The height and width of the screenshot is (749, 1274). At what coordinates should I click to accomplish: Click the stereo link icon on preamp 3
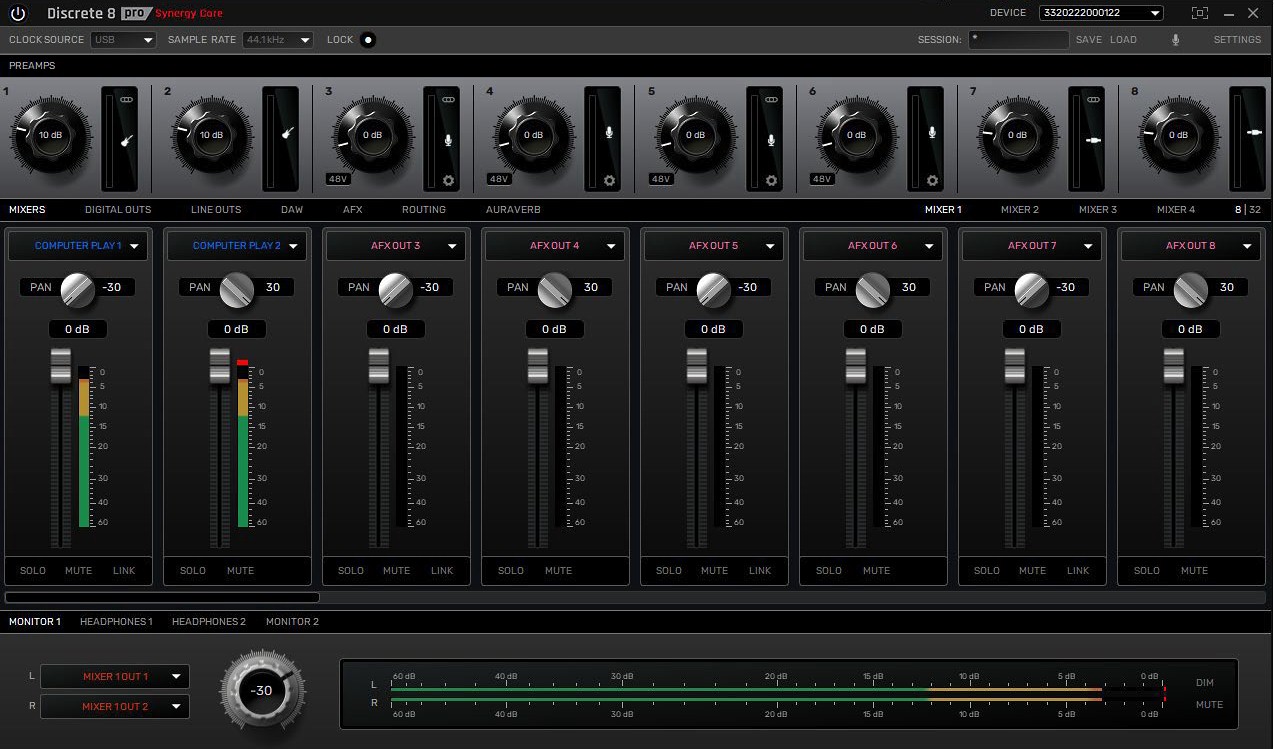click(x=448, y=100)
